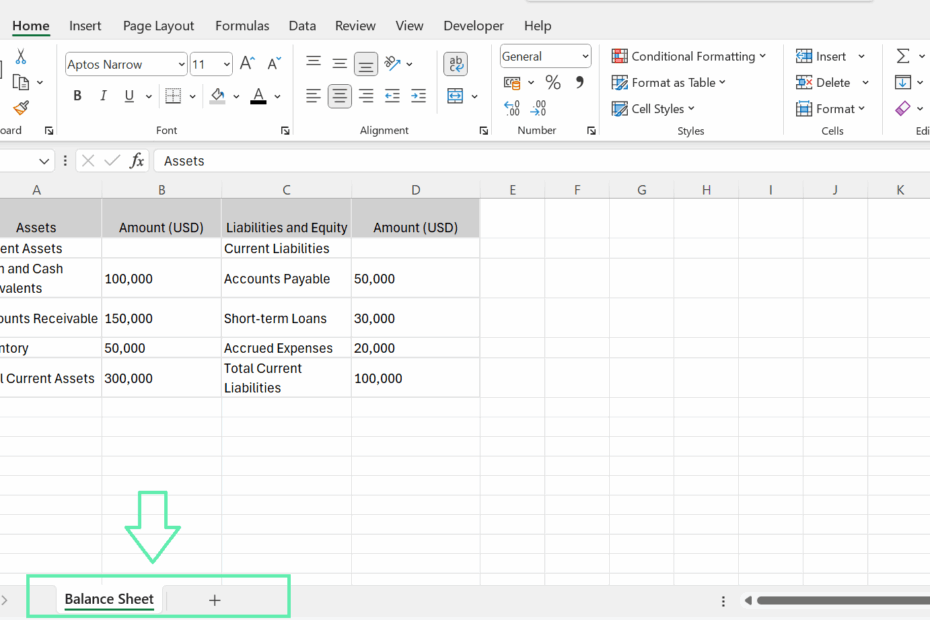Apply accounting number format

[x=512, y=82]
